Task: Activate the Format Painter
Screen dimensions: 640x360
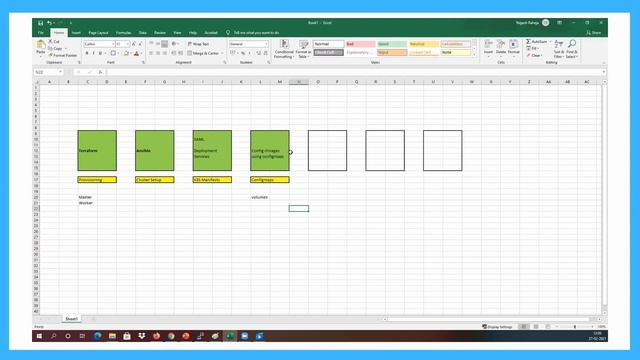Action: [62, 55]
